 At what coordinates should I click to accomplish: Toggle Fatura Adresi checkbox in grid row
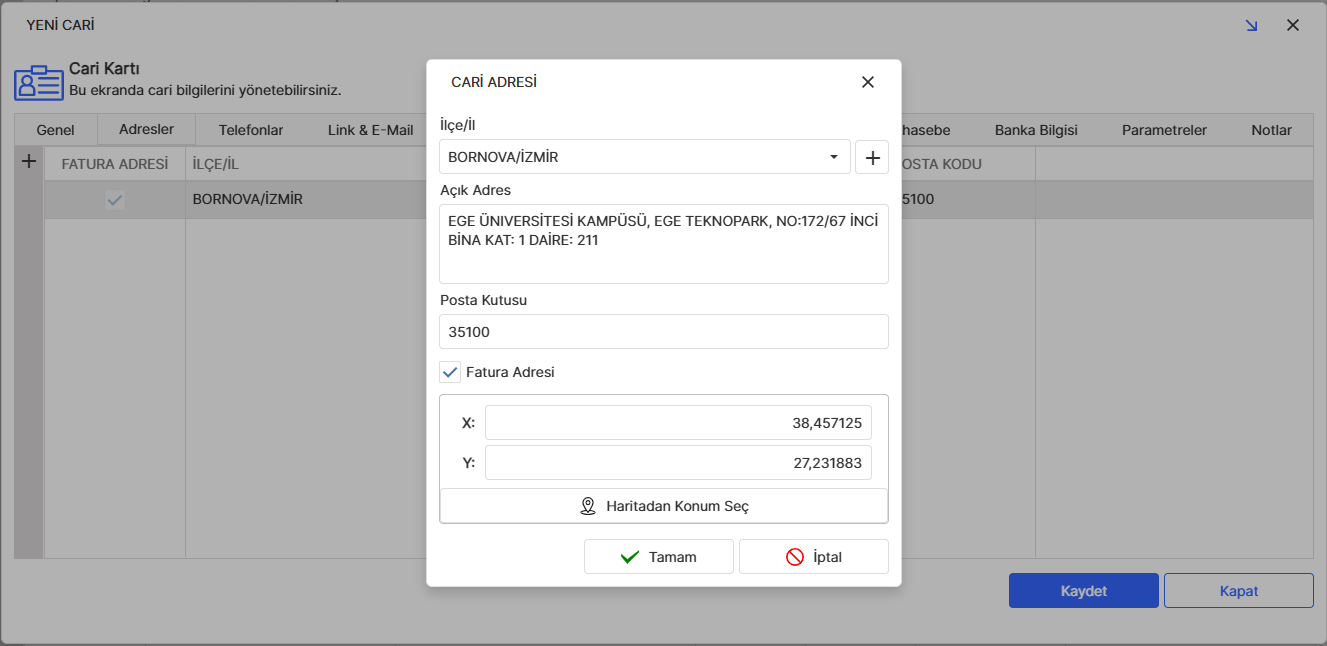pos(115,200)
